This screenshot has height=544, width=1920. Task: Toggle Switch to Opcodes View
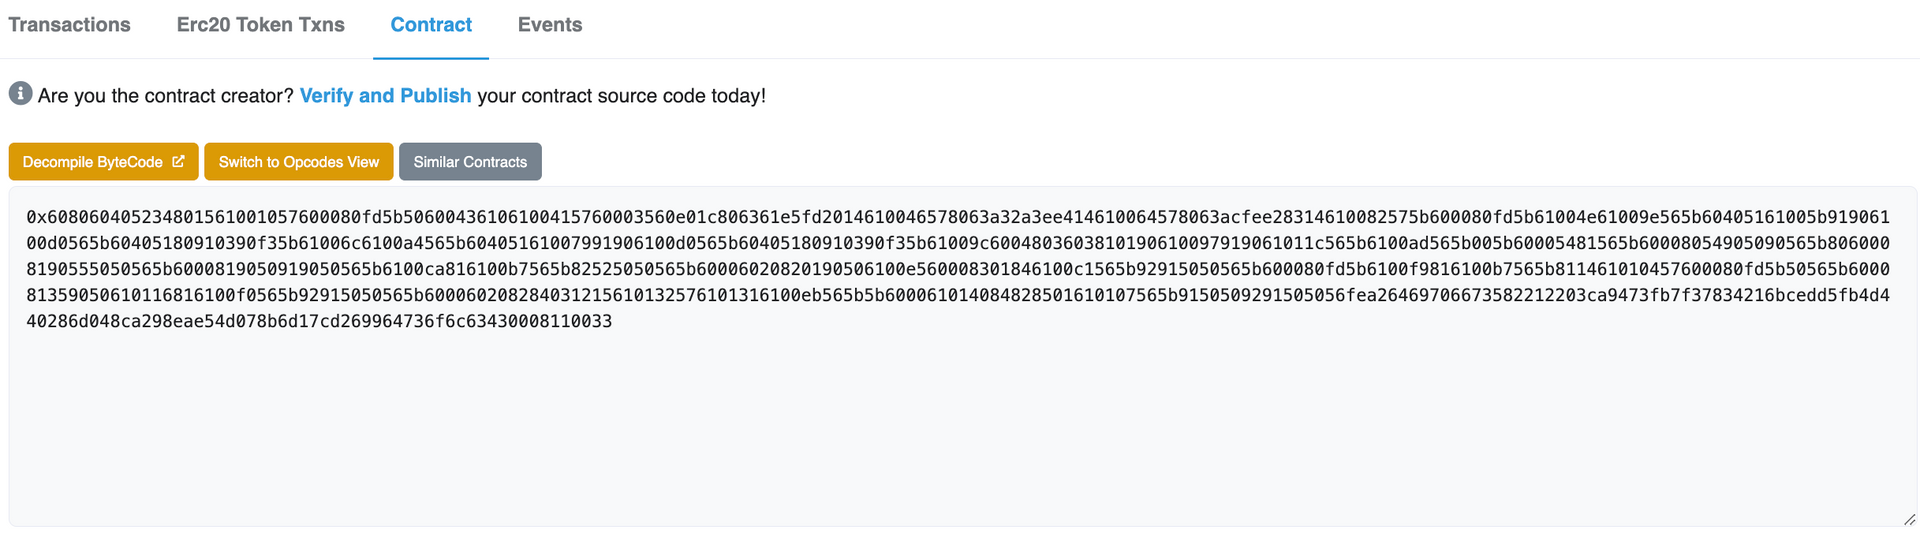coord(299,162)
